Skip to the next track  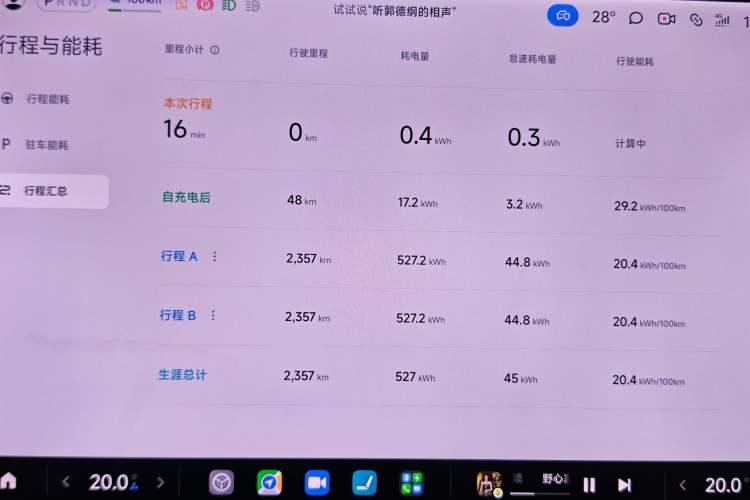[x=624, y=485]
